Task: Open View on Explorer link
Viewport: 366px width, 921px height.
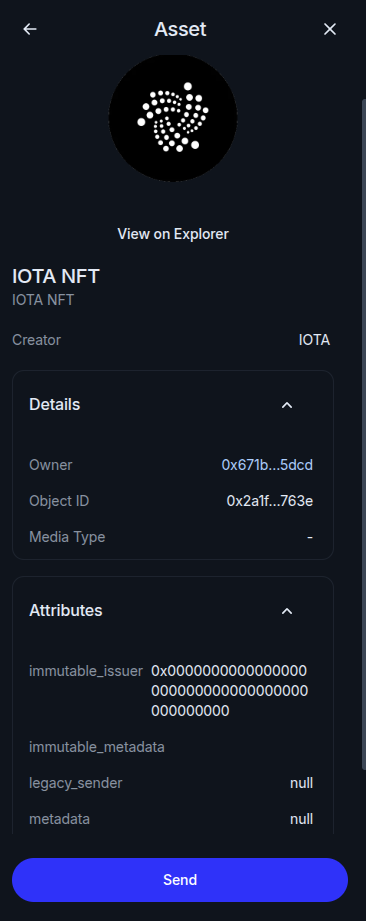Action: 173,234
